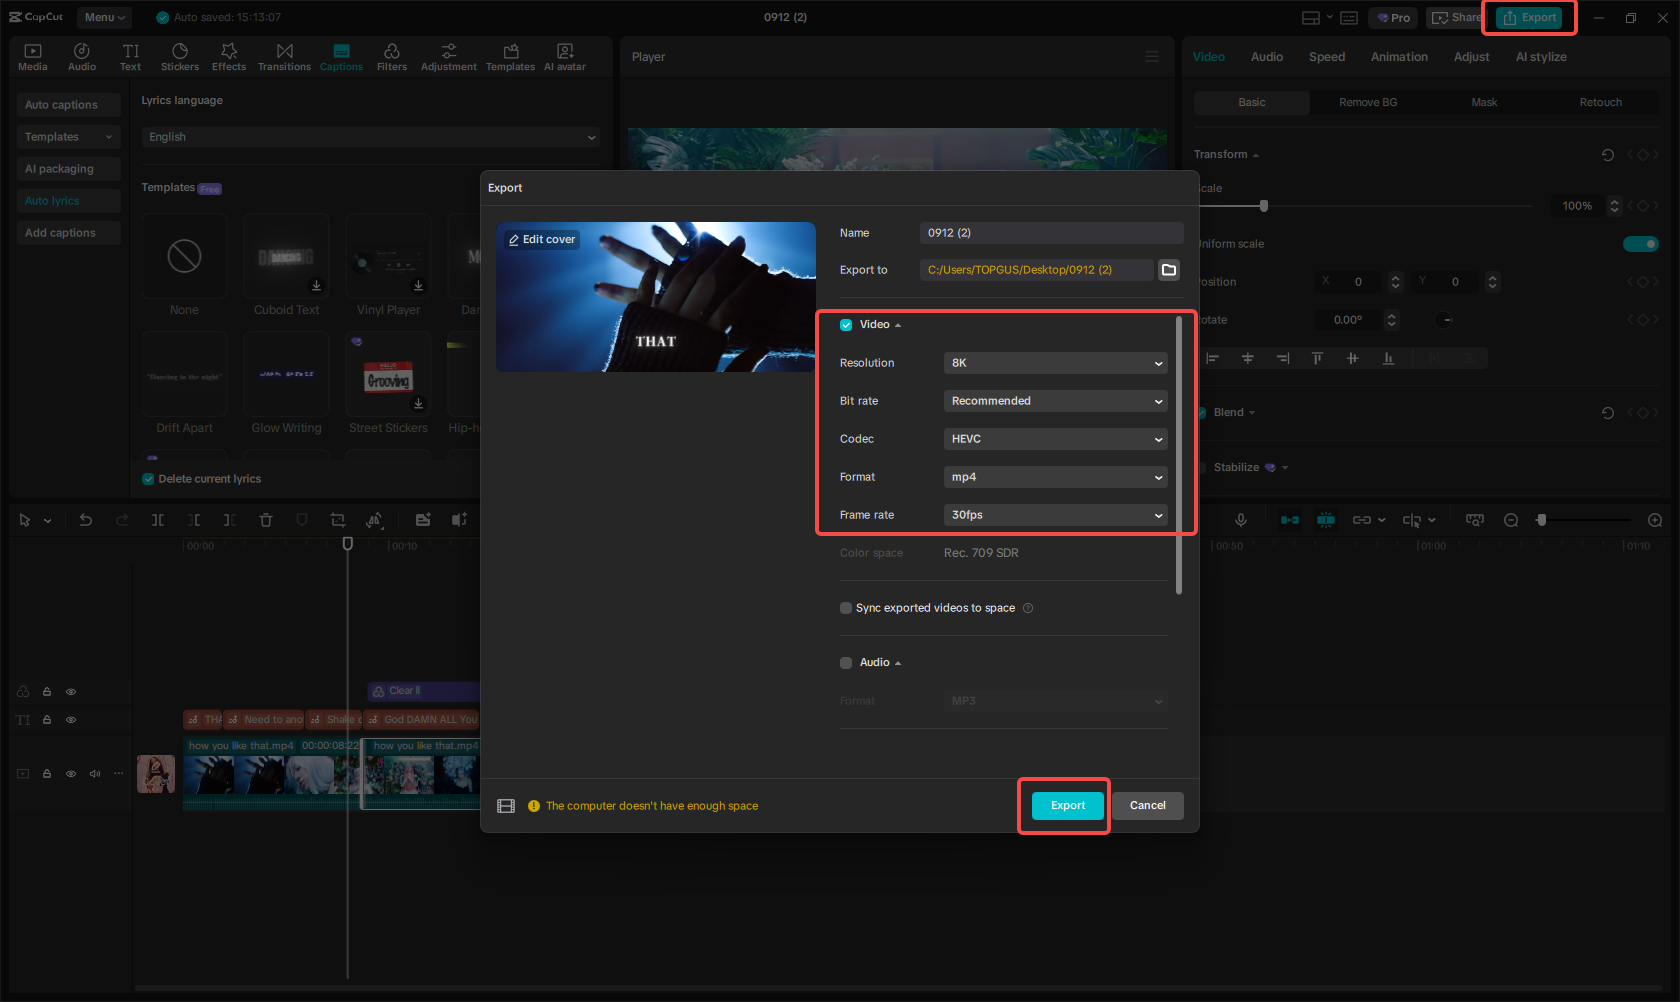Cancel the export dialog
The width and height of the screenshot is (1680, 1002).
[x=1147, y=805]
